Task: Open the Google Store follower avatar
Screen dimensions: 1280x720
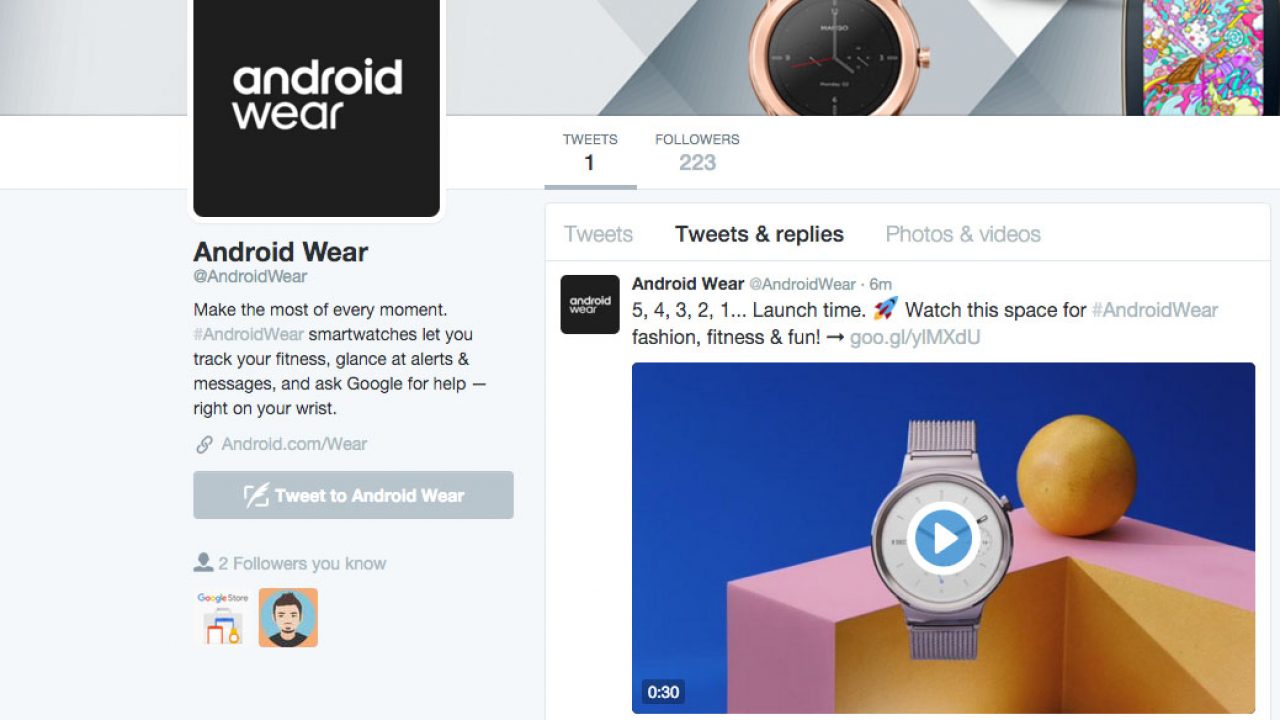Action: 223,617
